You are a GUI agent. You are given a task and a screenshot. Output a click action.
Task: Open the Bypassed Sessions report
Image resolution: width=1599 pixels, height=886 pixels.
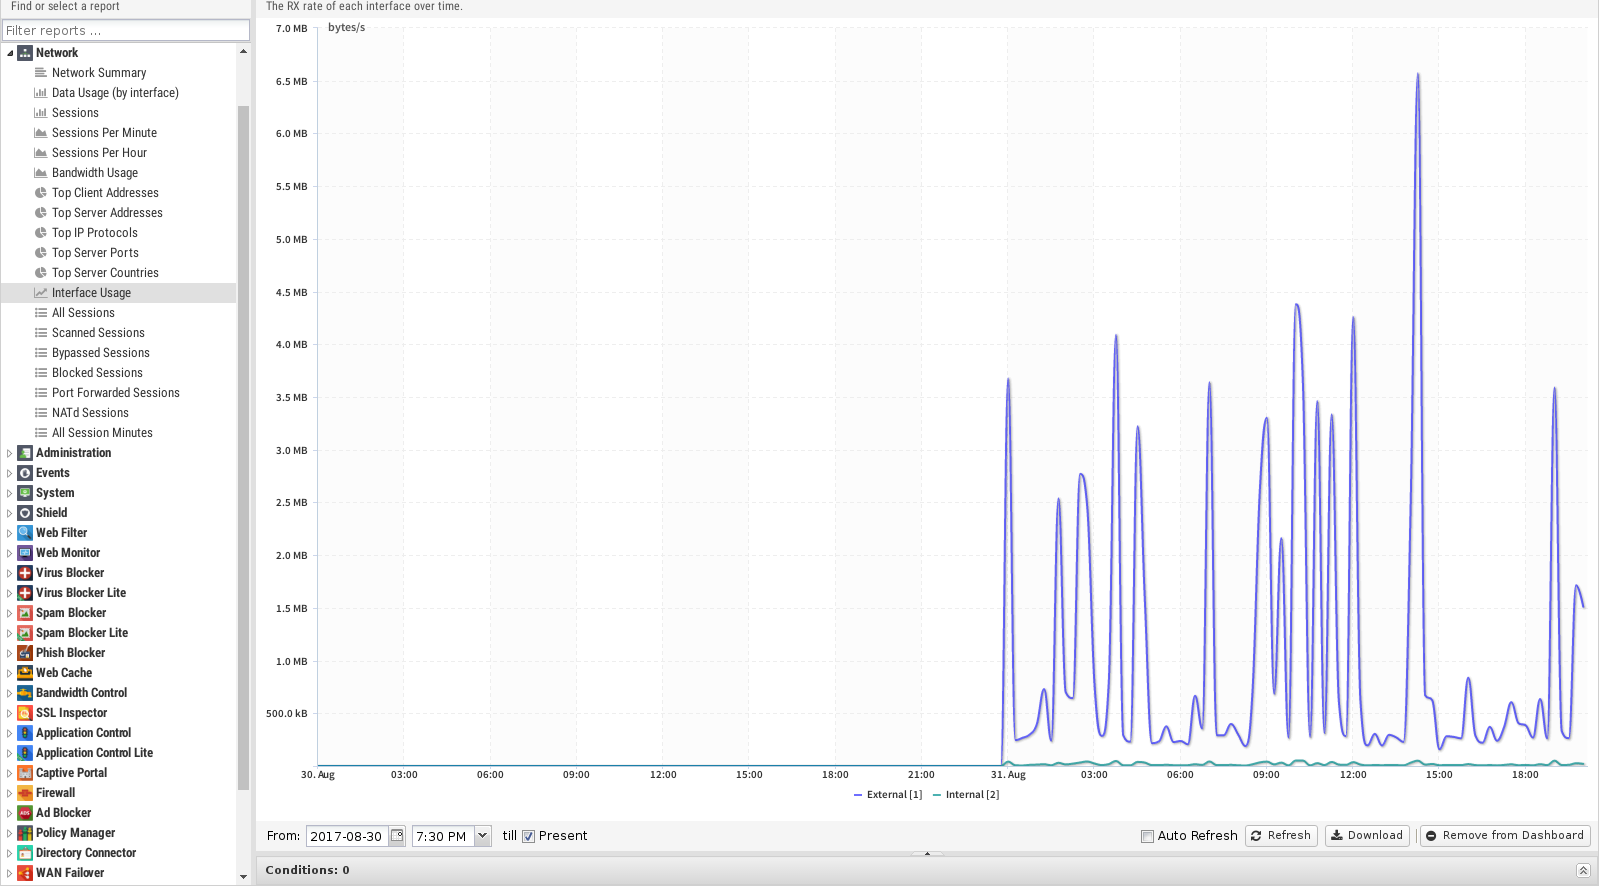coord(101,353)
